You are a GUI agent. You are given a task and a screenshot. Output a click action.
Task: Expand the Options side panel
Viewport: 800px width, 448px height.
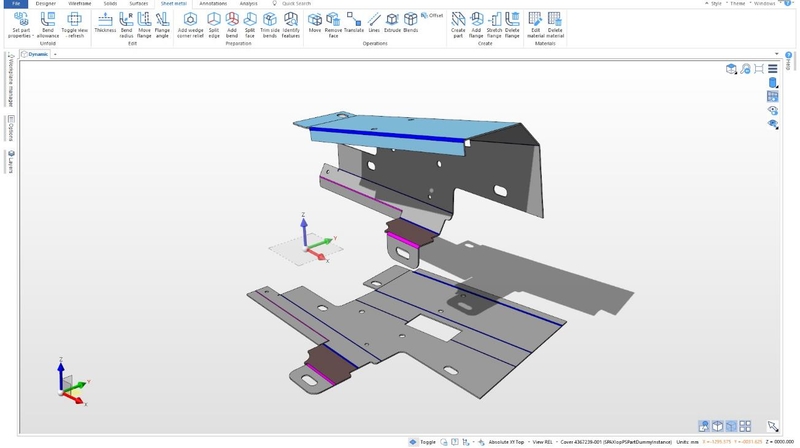(x=11, y=128)
